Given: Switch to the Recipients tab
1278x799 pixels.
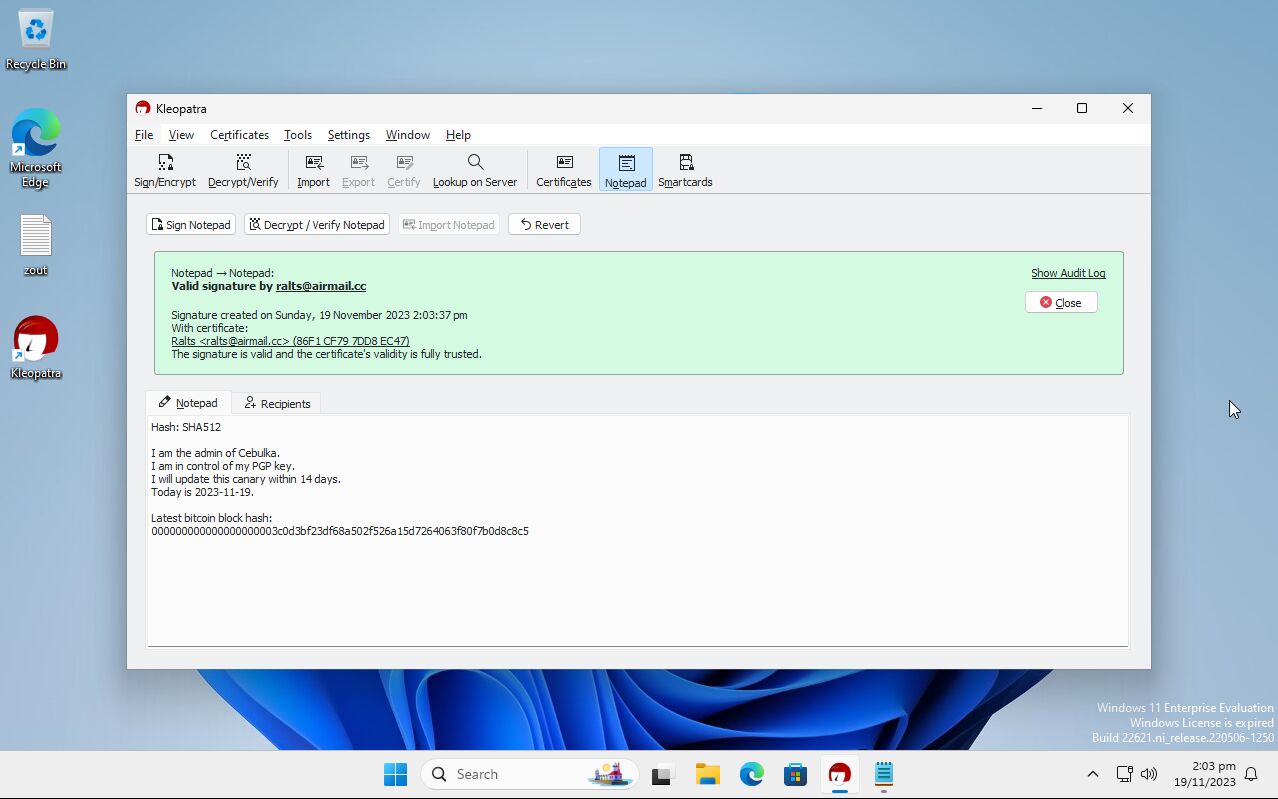Looking at the screenshot, I should (277, 404).
